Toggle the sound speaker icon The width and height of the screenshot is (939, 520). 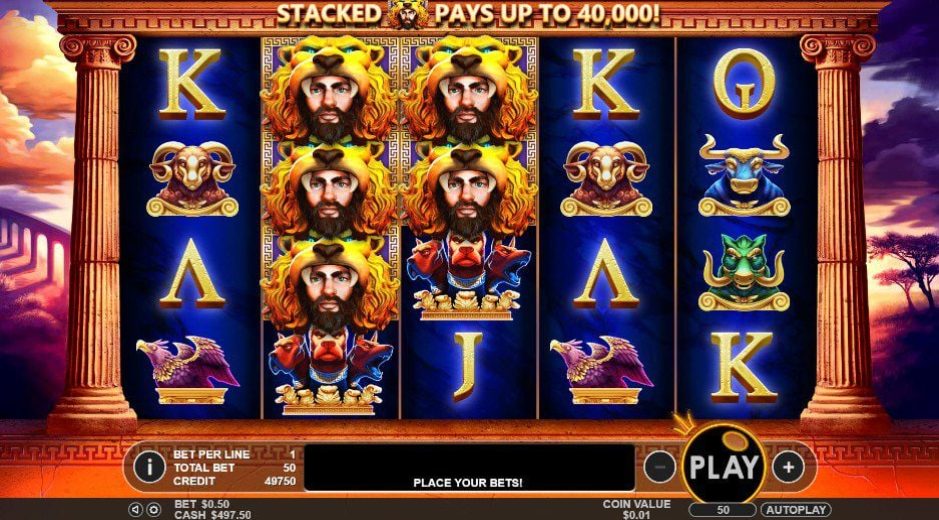pyautogui.click(x=135, y=510)
